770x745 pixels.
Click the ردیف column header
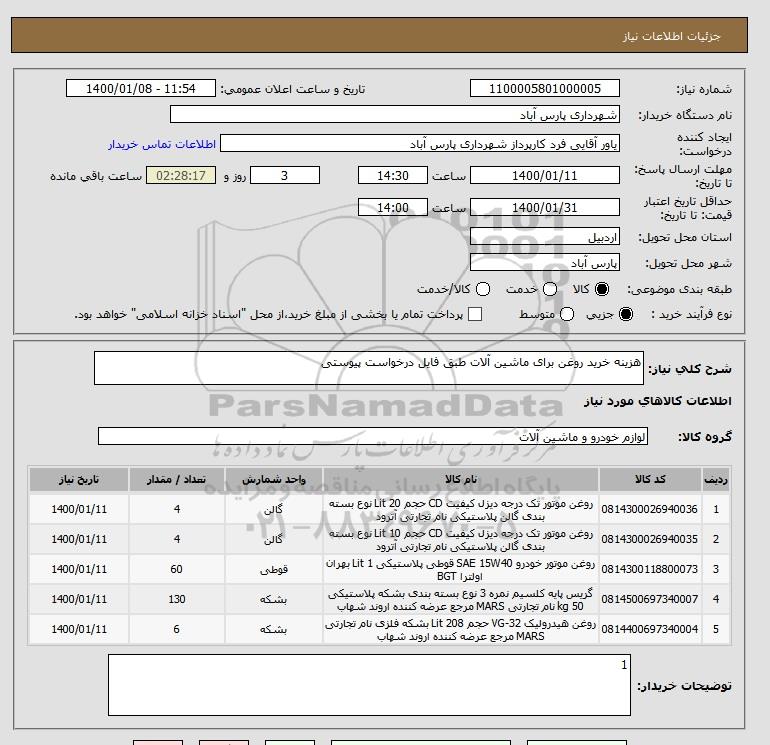click(716, 480)
